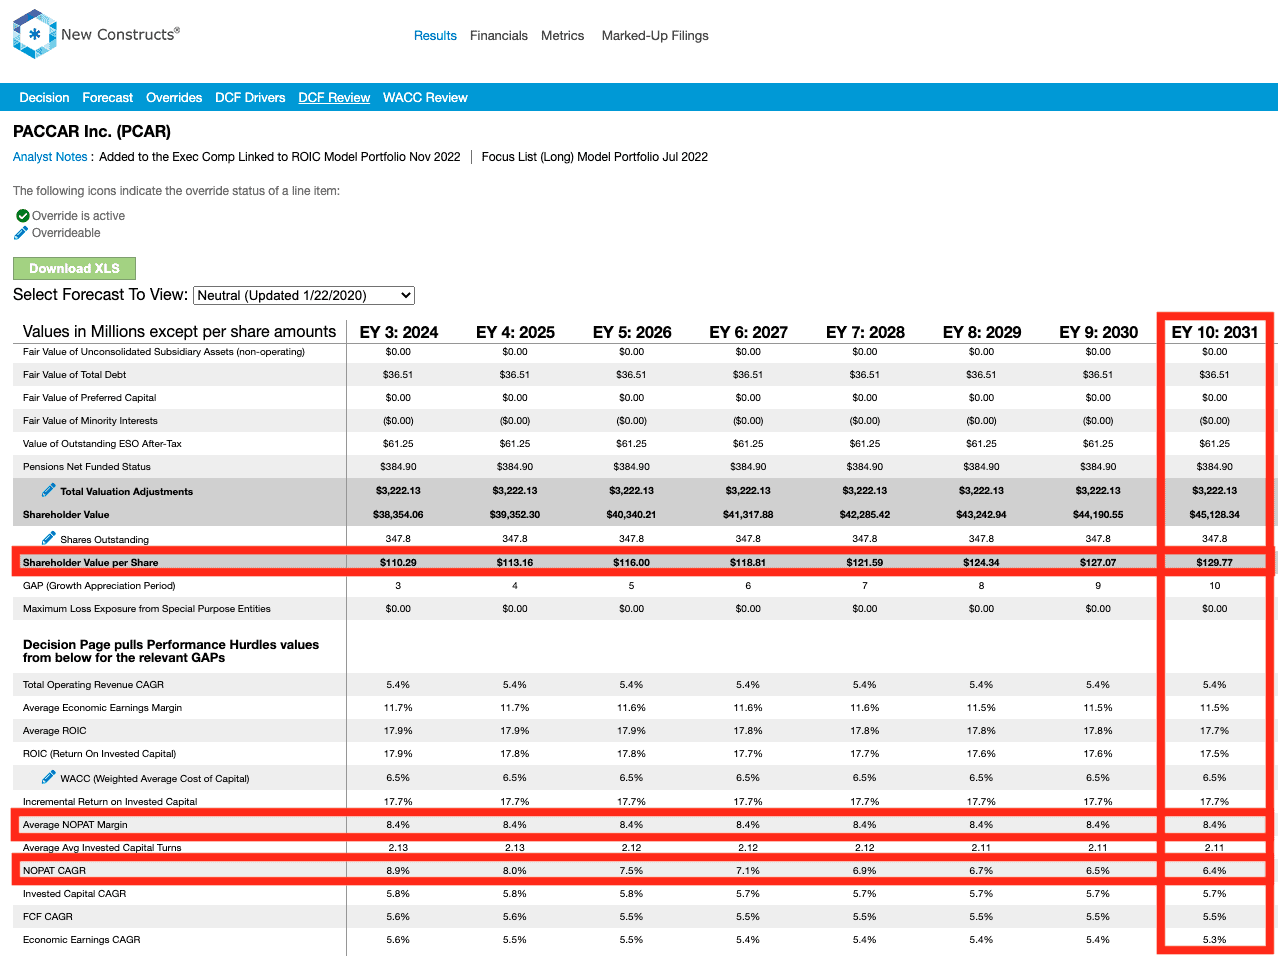1278x956 pixels.
Task: Click the FCF CAGR row label
Action: pos(48,916)
